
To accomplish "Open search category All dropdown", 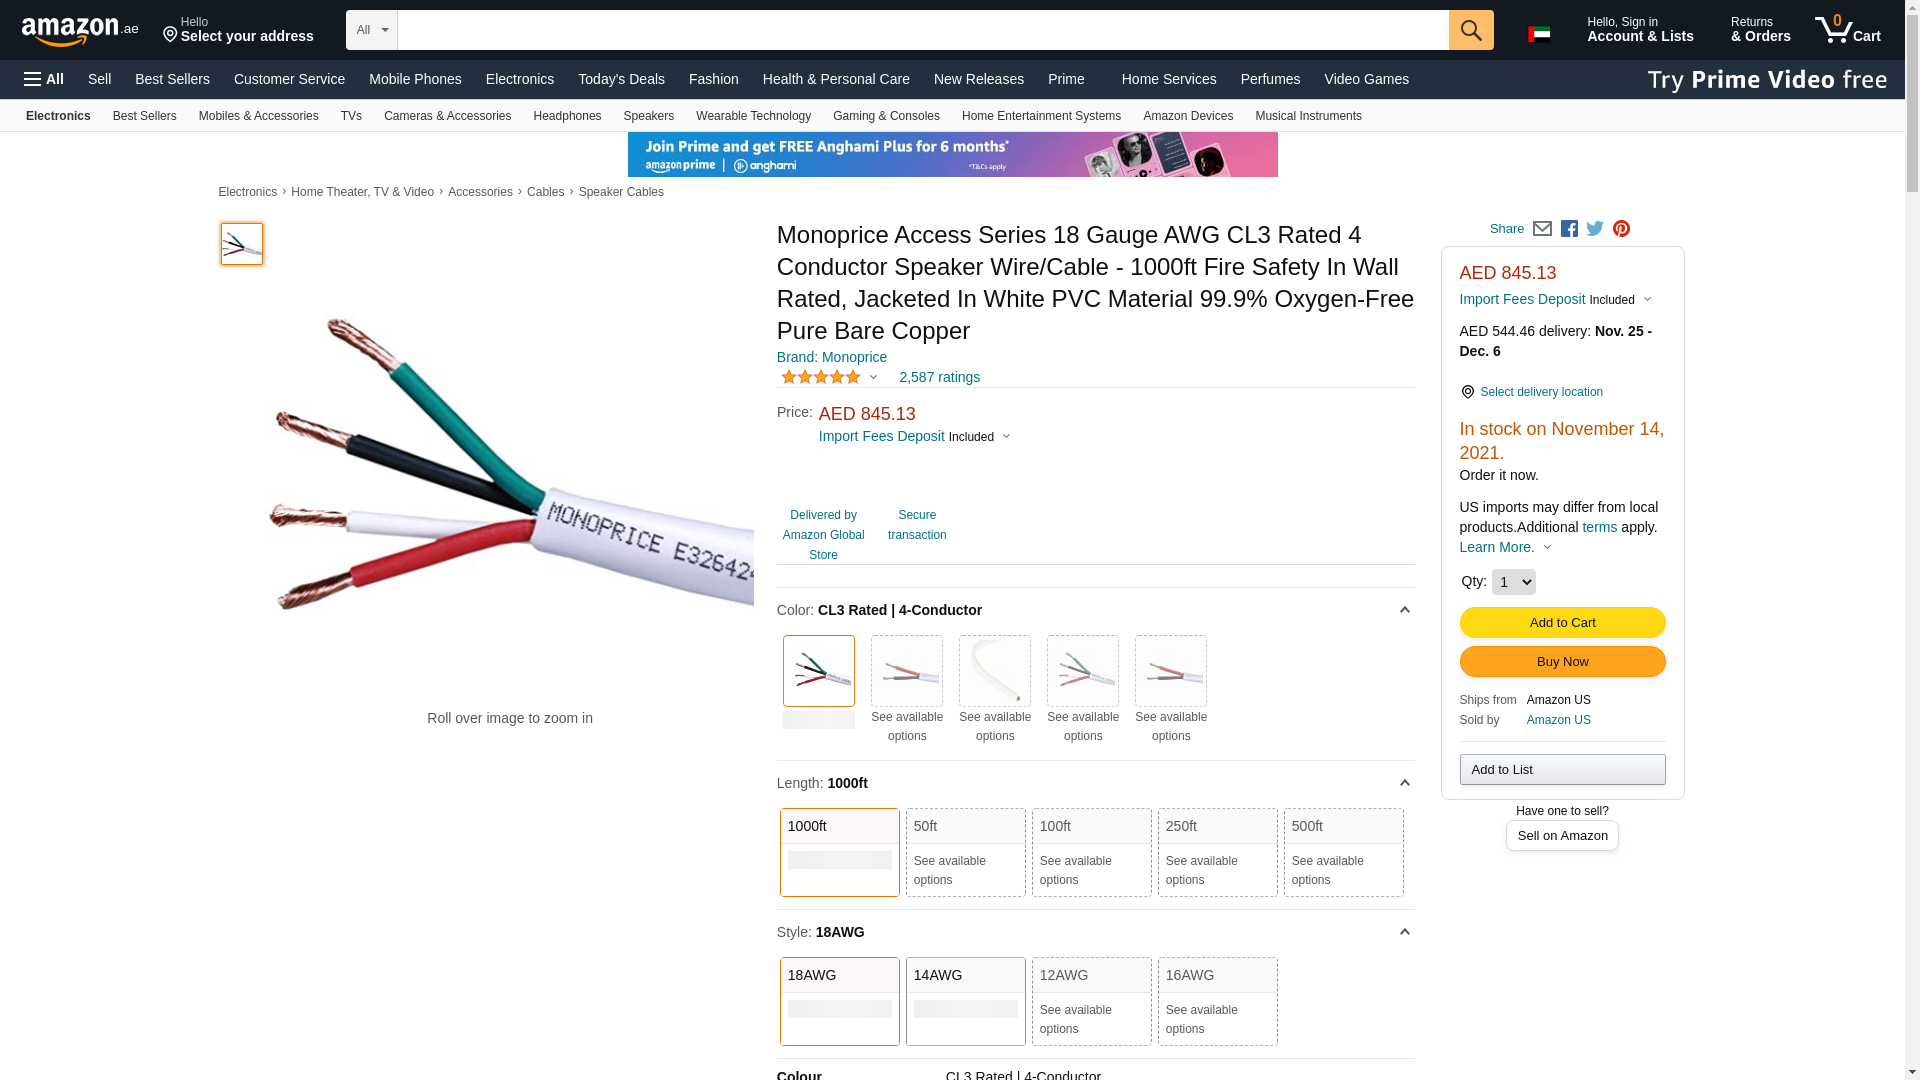I will tap(371, 30).
